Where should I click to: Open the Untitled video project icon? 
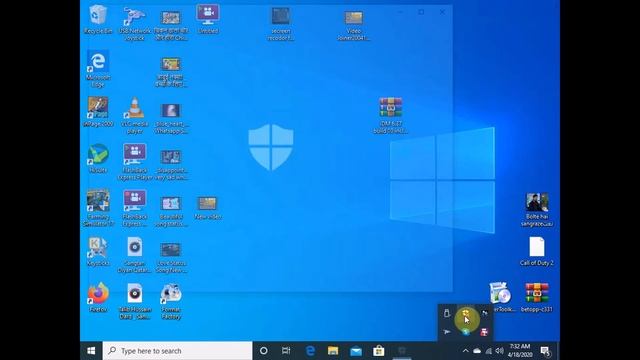click(208, 19)
